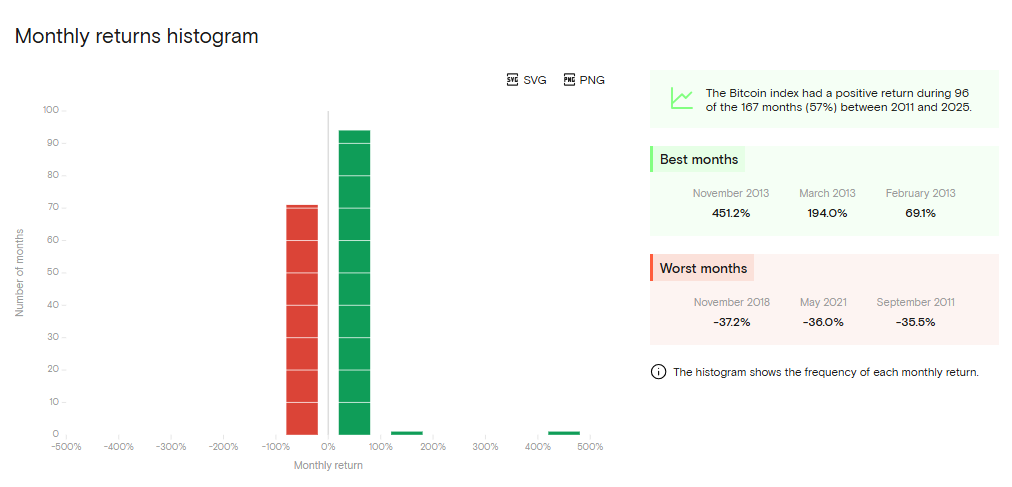Click the Monthly returns histogram title
1012x487 pixels.
[137, 36]
